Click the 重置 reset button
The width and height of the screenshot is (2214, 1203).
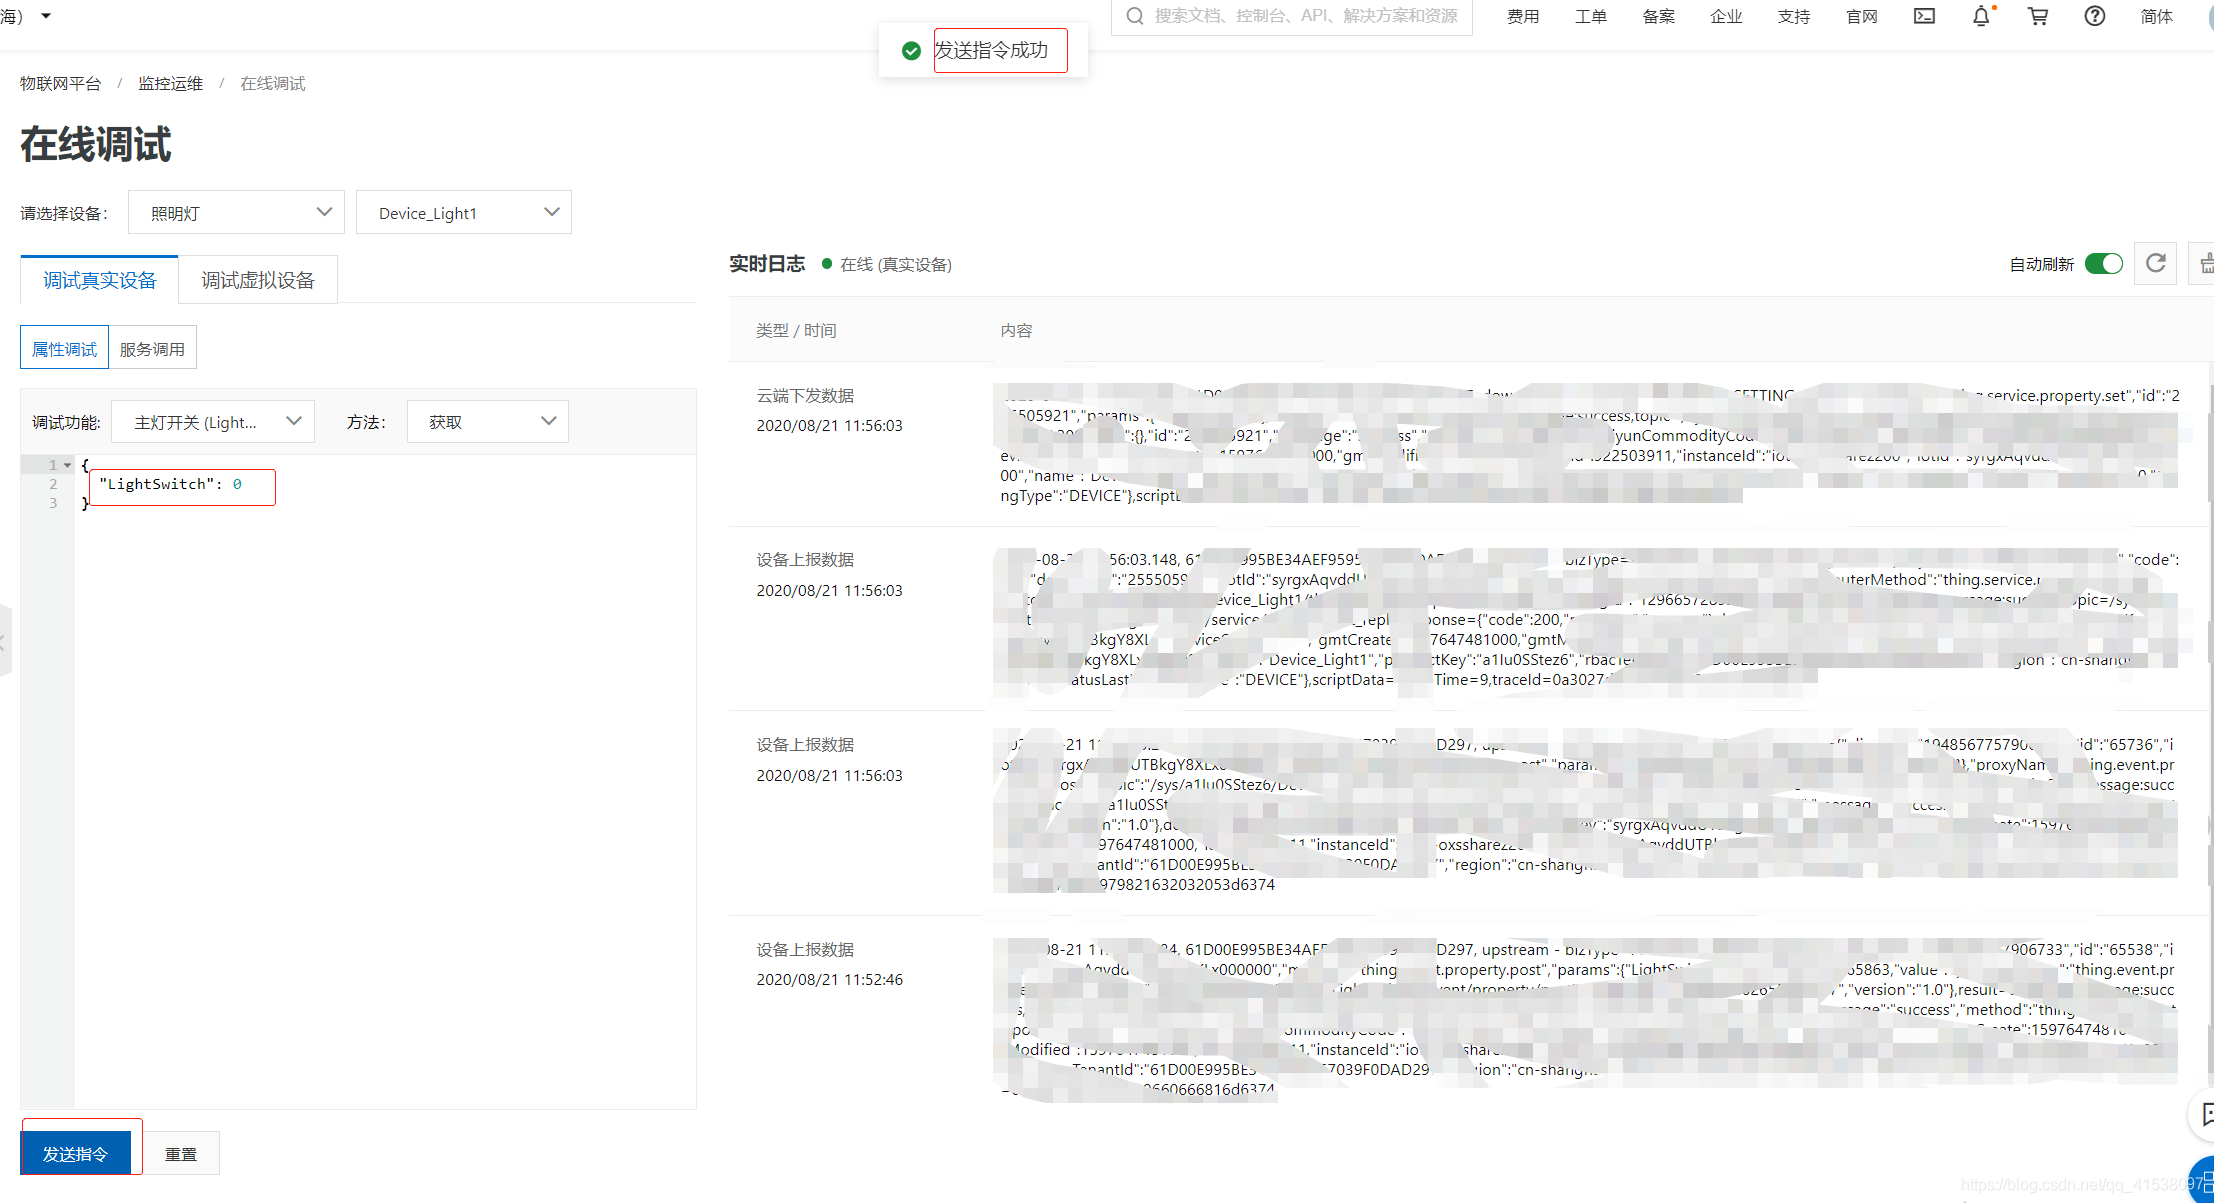point(181,1154)
